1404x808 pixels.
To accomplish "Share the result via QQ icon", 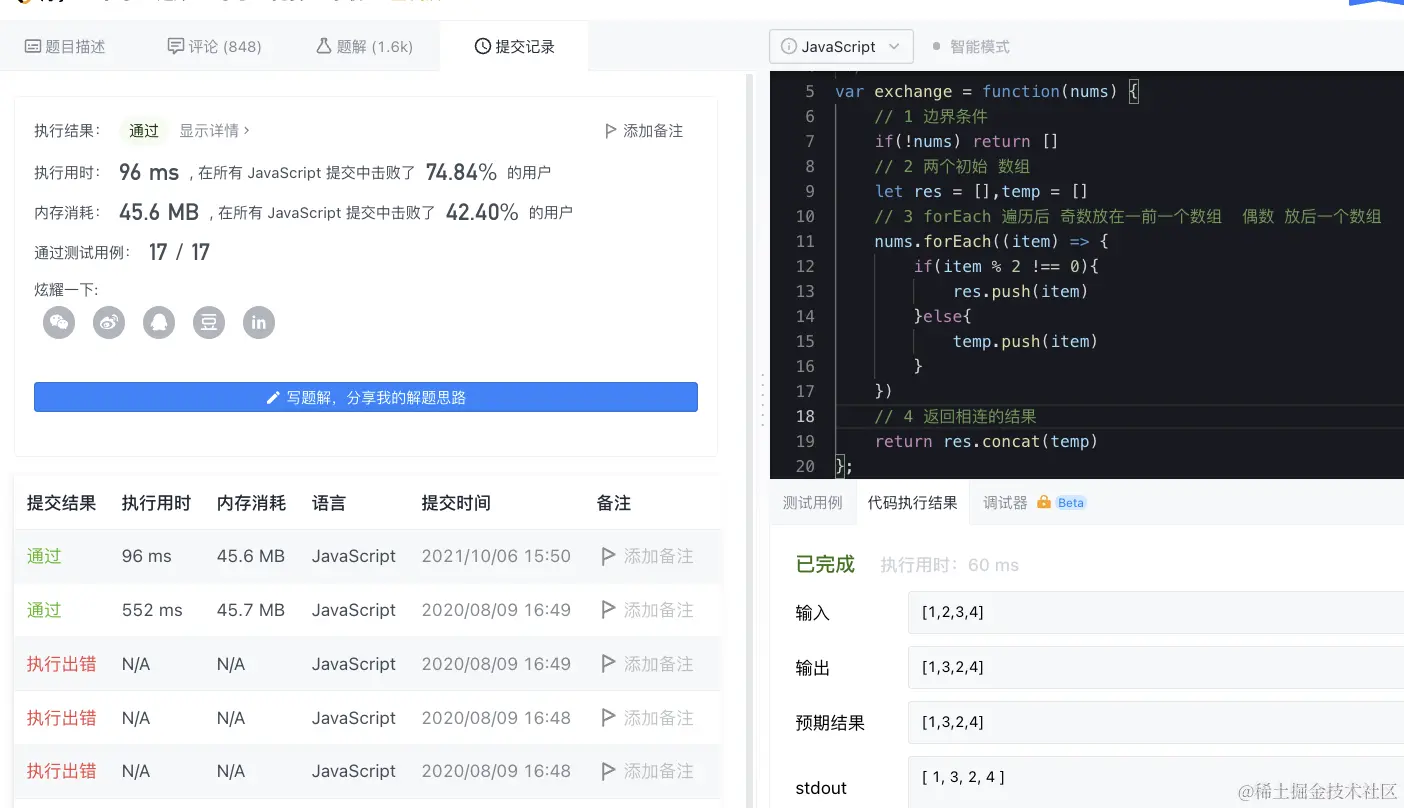I will coord(159,322).
